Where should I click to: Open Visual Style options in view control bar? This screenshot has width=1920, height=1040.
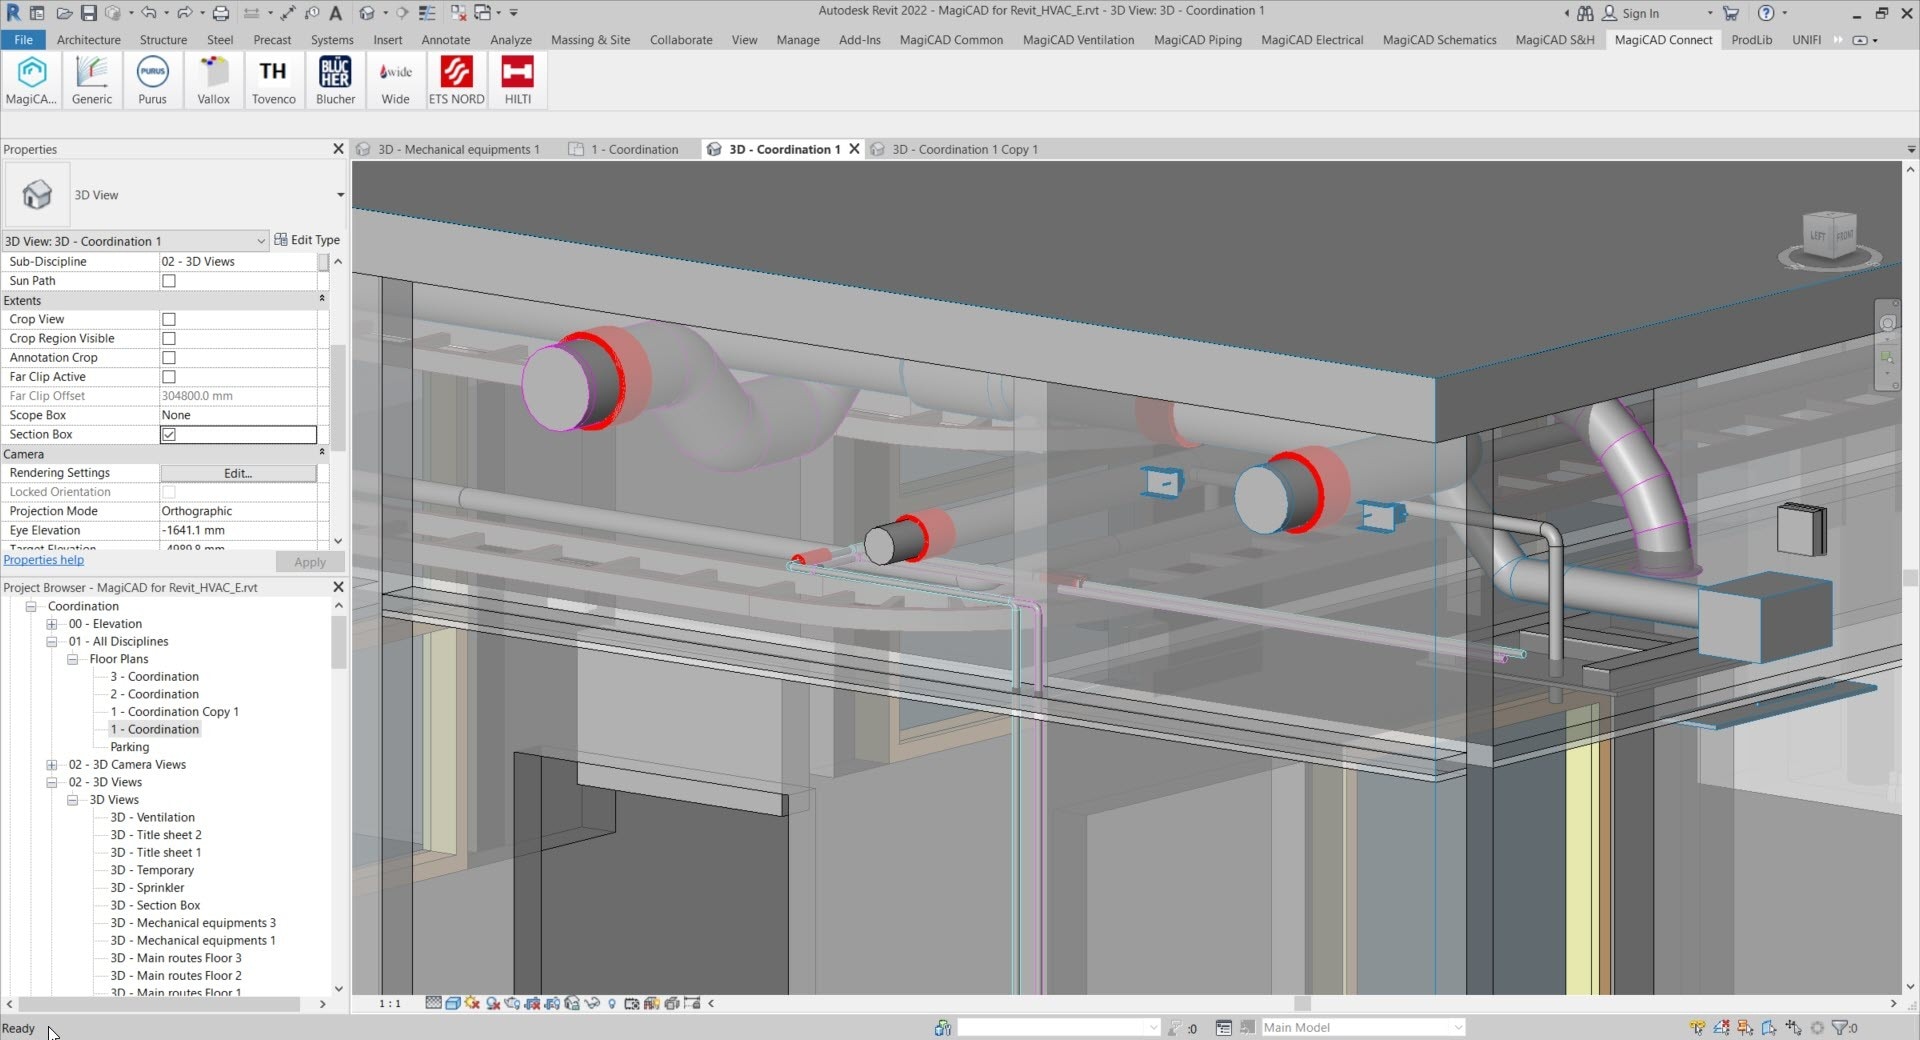452,1004
